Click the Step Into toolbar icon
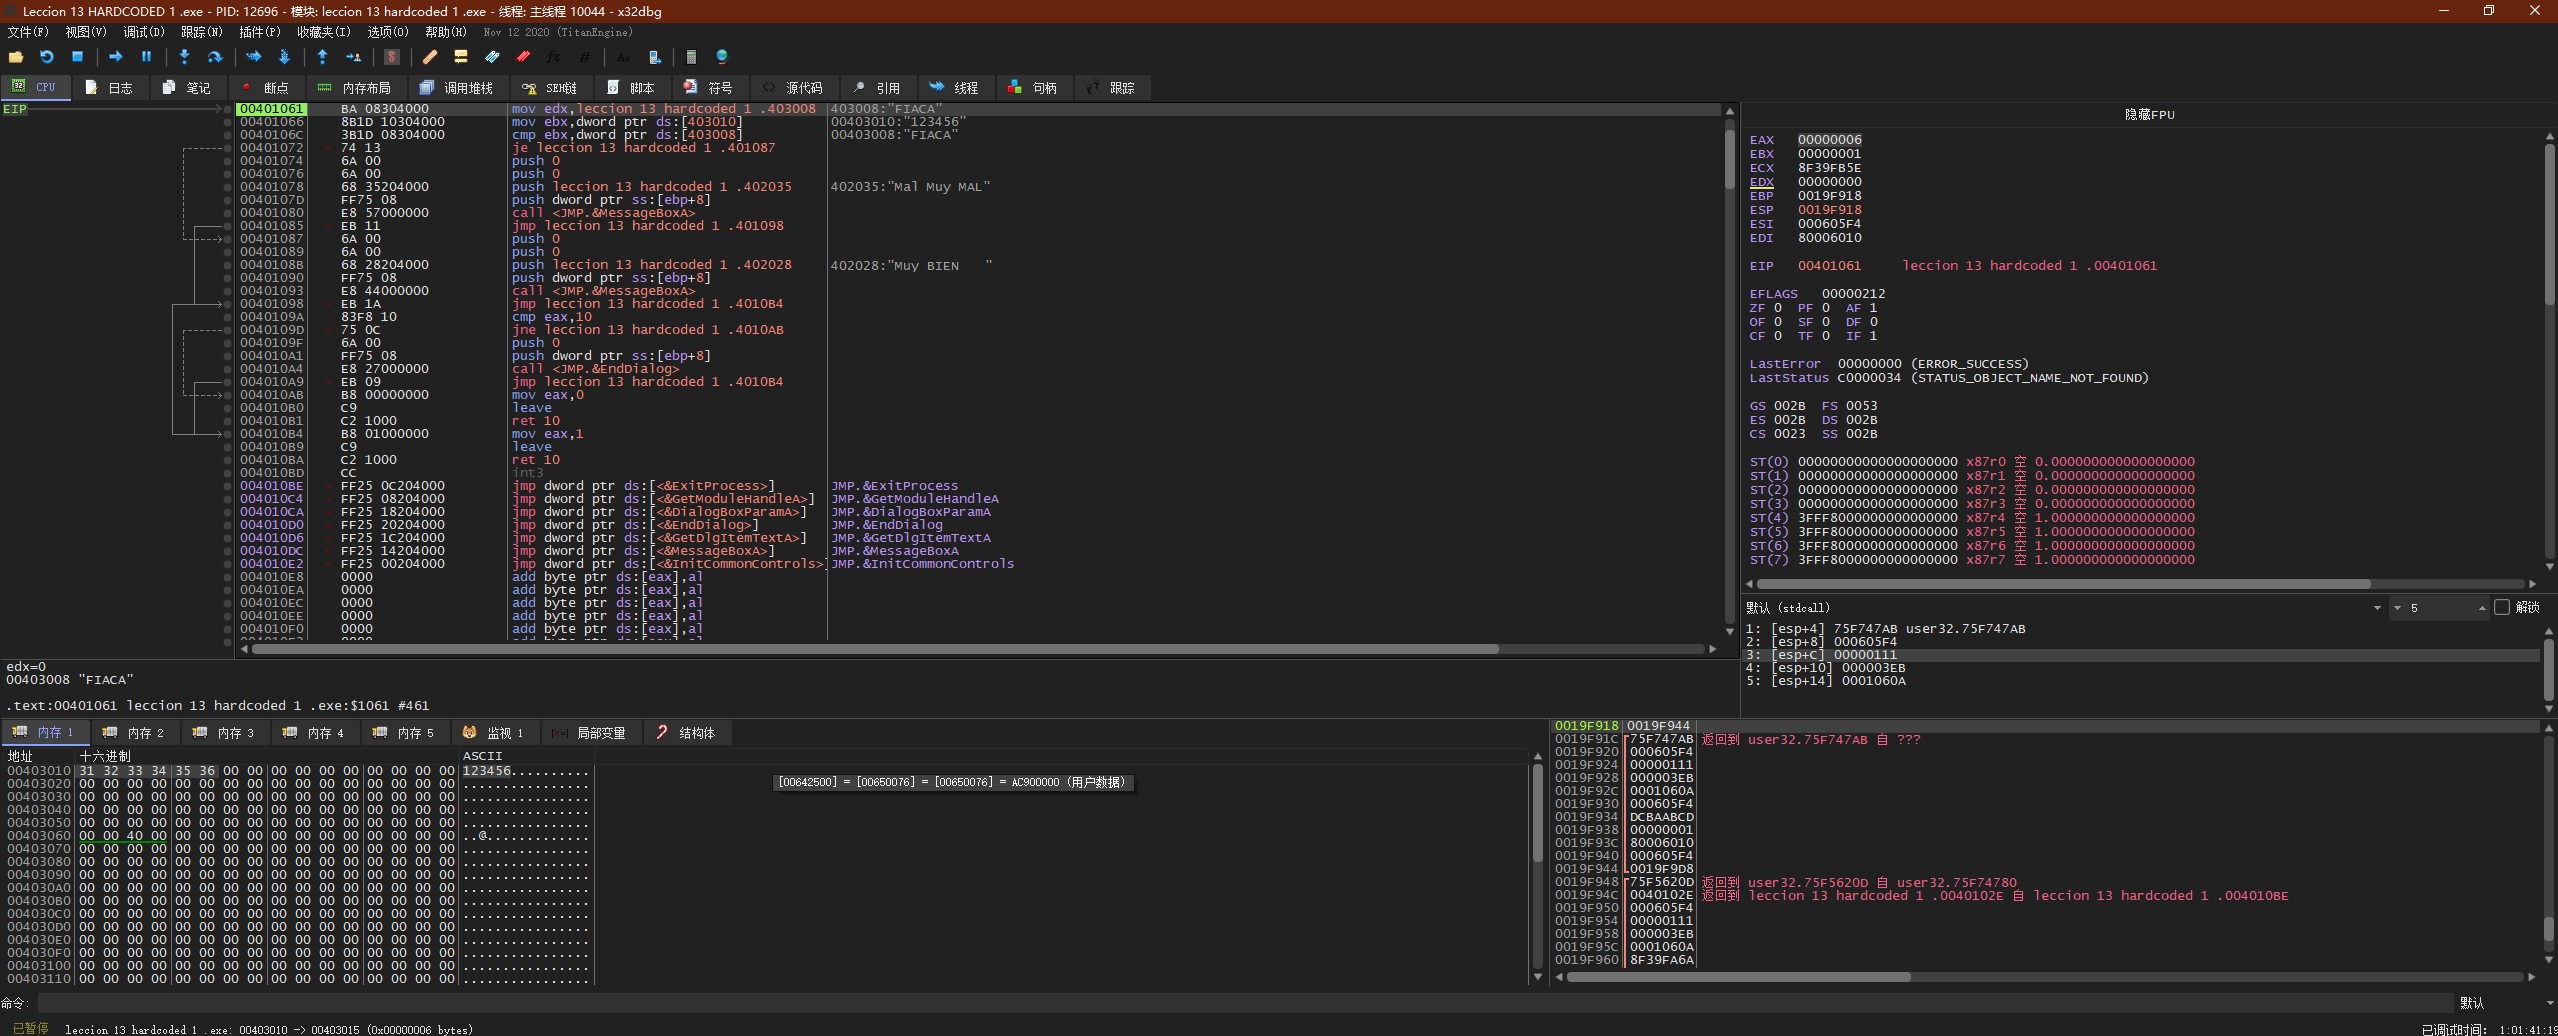This screenshot has width=2558, height=1036. click(x=184, y=57)
